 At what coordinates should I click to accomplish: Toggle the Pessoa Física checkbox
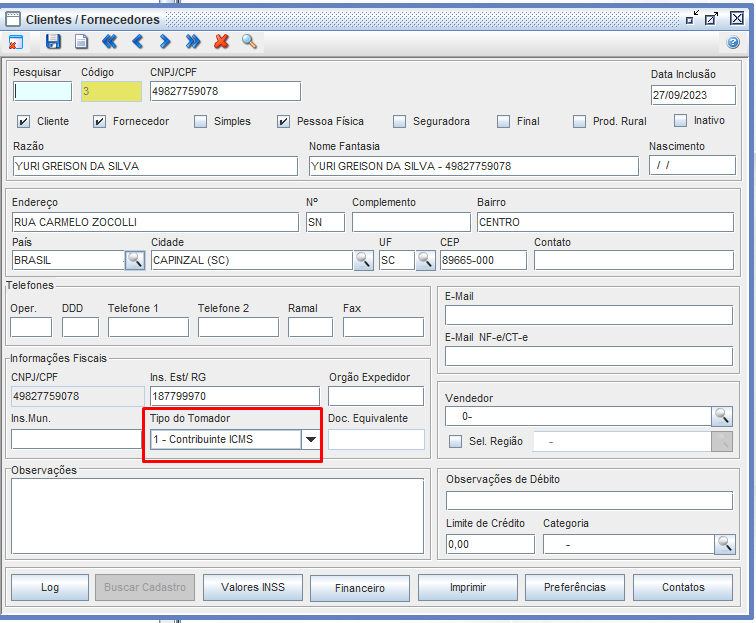pos(283,122)
